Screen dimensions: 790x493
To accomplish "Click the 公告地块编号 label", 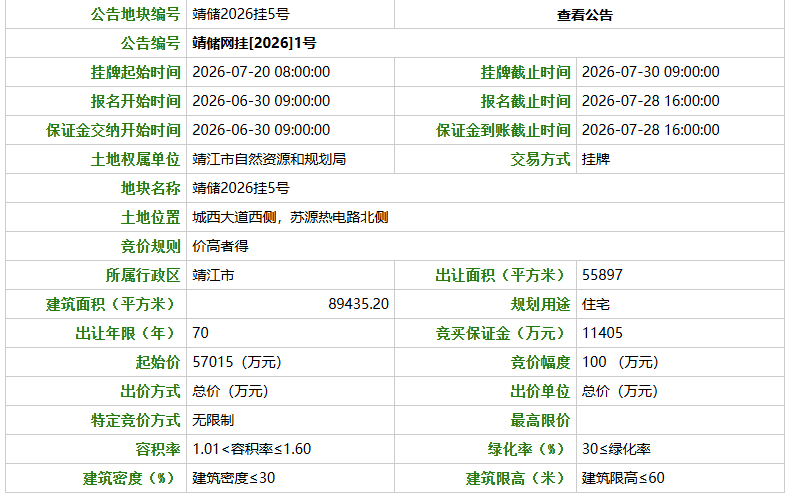I will [135, 14].
